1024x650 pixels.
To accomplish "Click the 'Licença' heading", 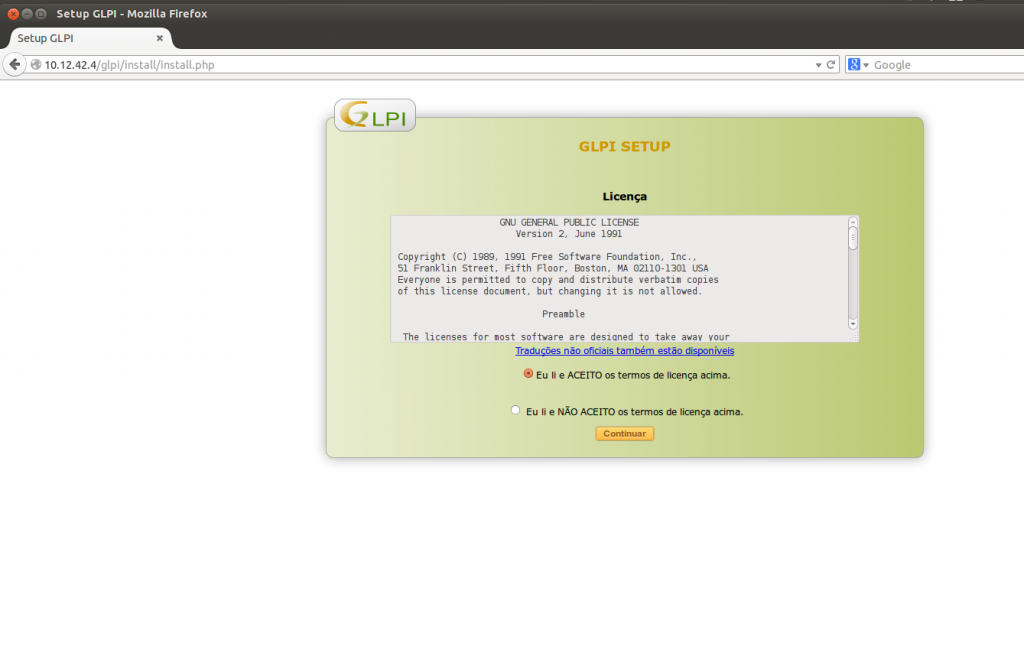I will 624,197.
